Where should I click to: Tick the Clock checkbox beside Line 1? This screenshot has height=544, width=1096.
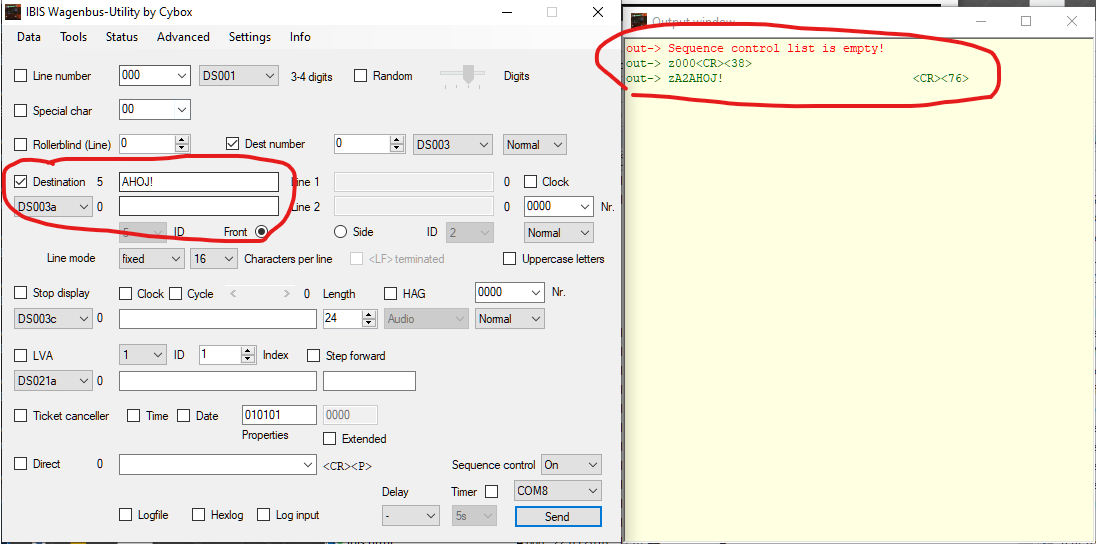pyautogui.click(x=531, y=182)
